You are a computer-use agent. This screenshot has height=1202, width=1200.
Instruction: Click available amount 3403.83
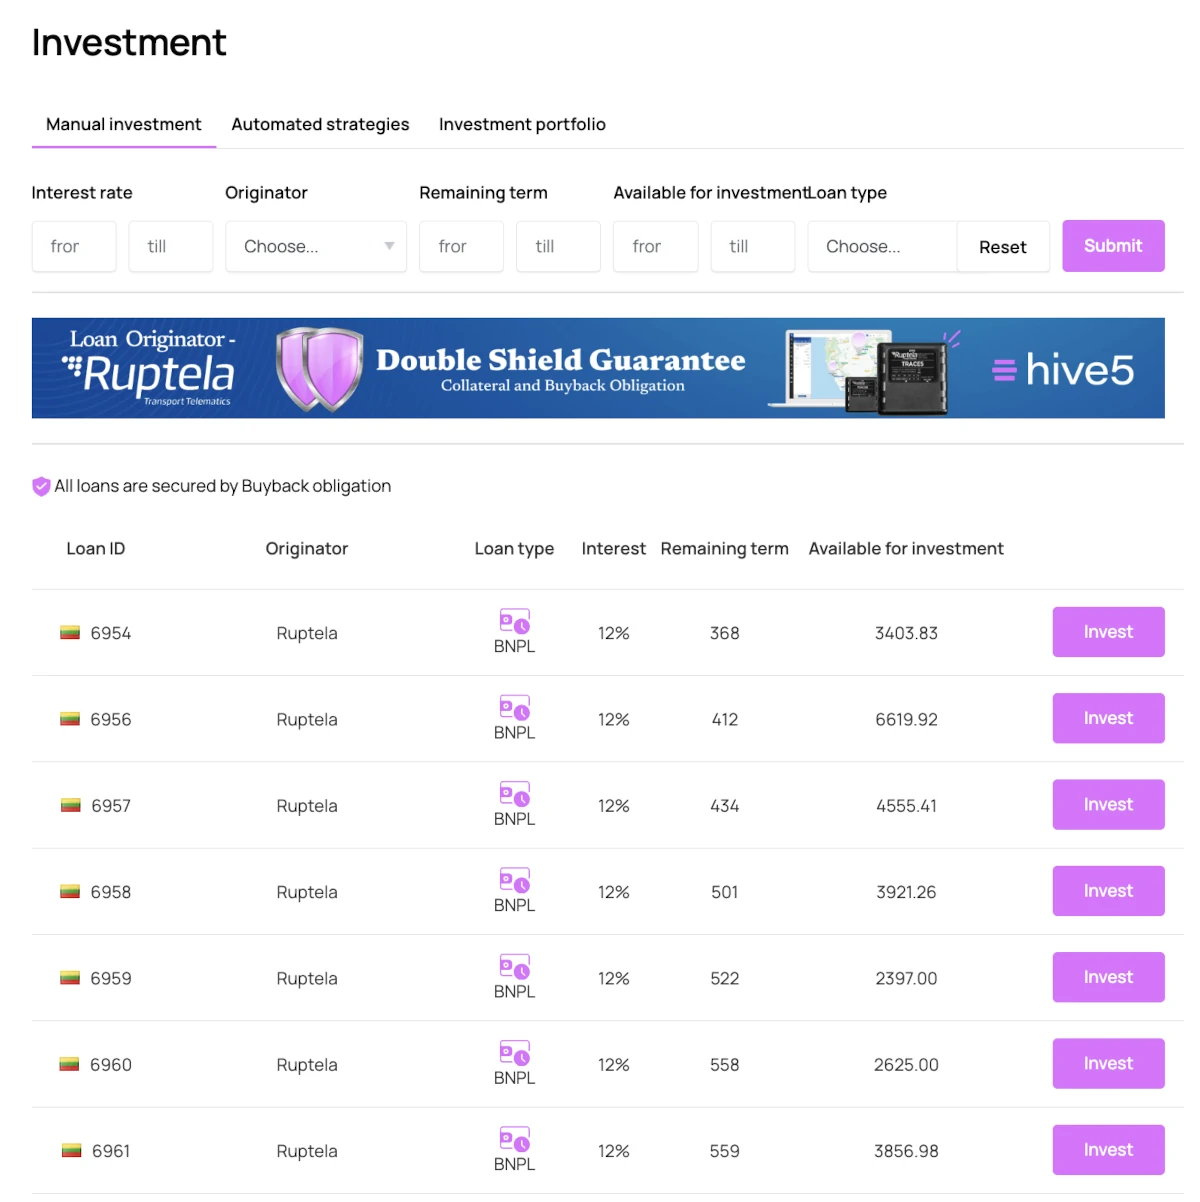(x=906, y=633)
